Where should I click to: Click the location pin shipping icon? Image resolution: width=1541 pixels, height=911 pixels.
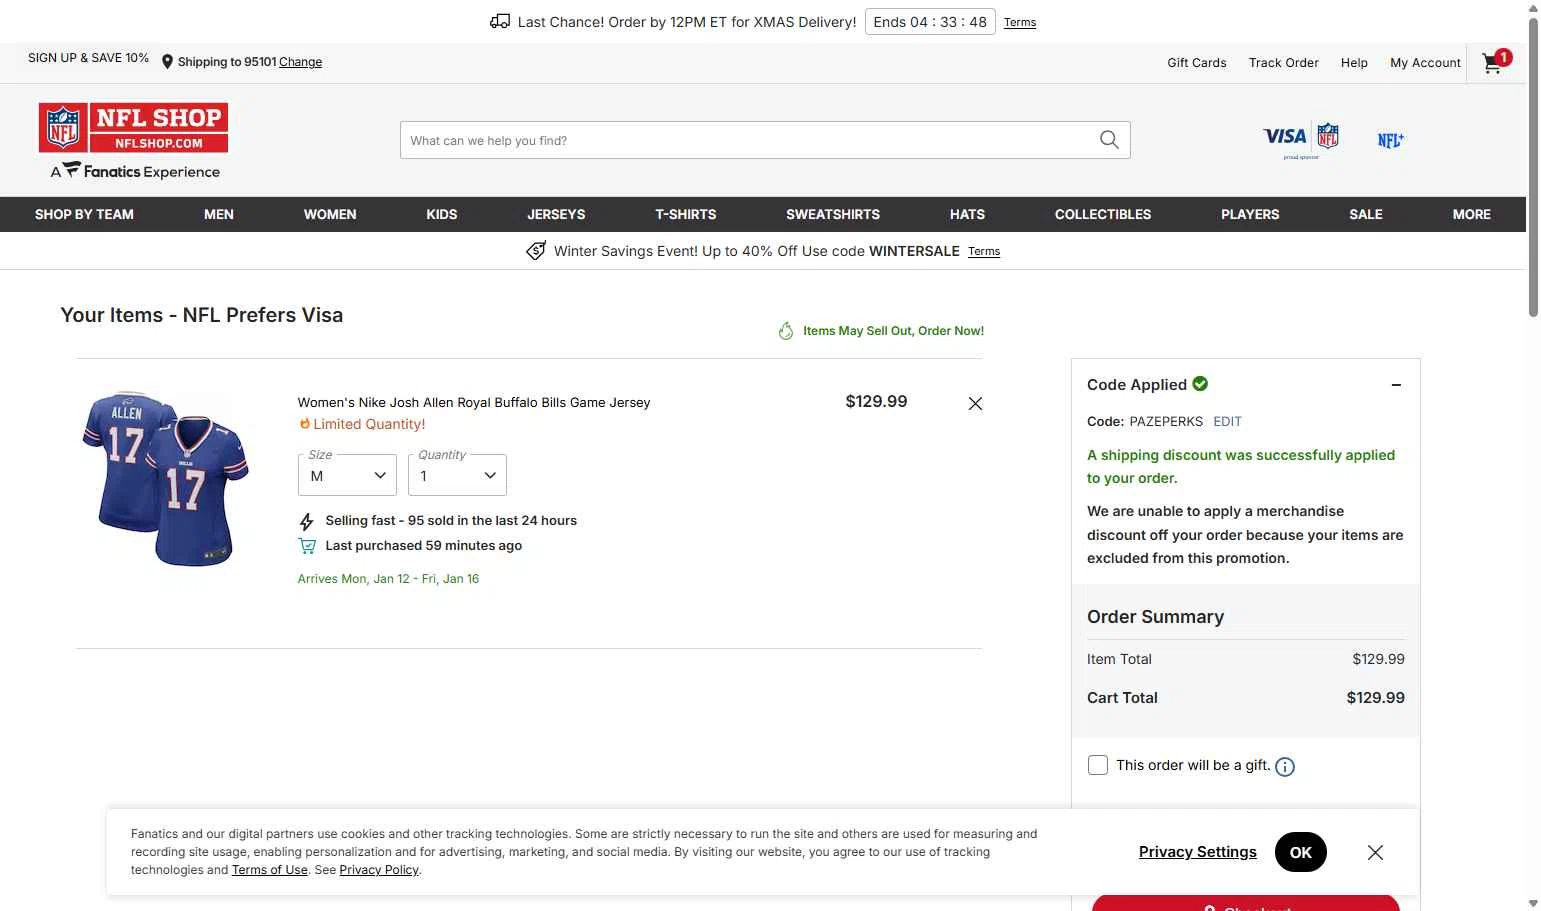167,62
